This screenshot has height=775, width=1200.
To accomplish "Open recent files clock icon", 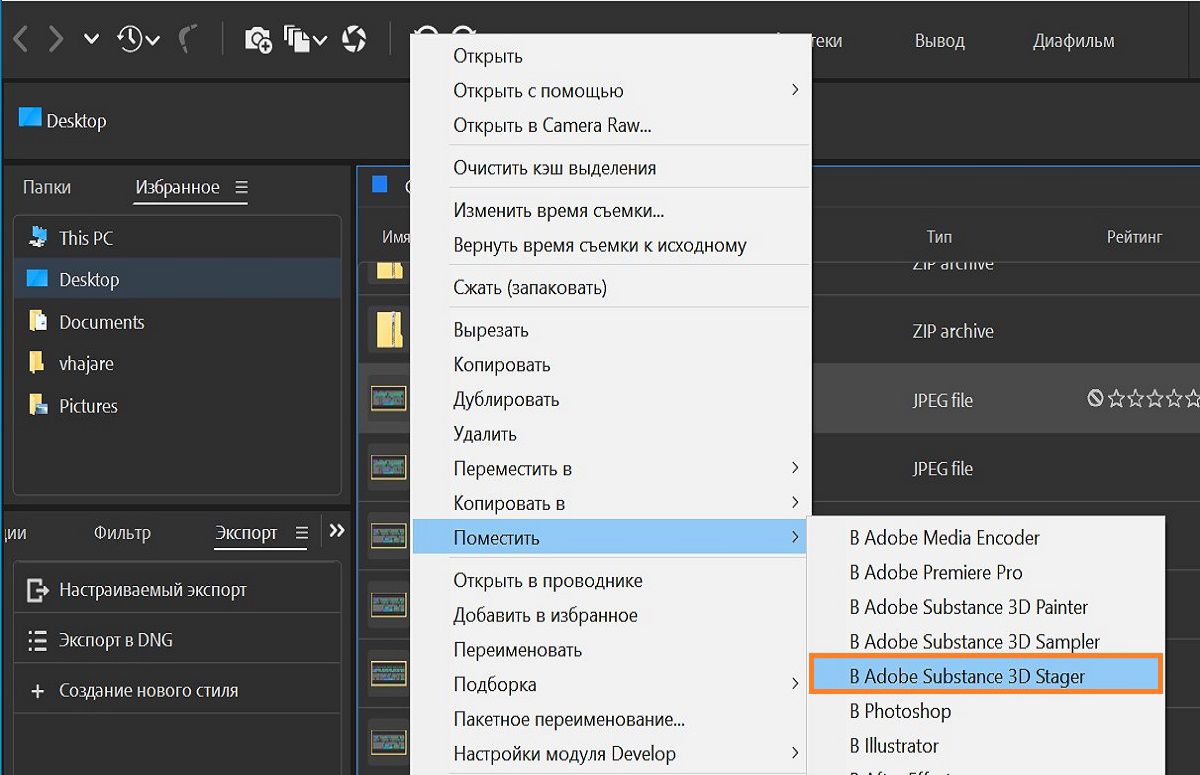I will pyautogui.click(x=138, y=39).
